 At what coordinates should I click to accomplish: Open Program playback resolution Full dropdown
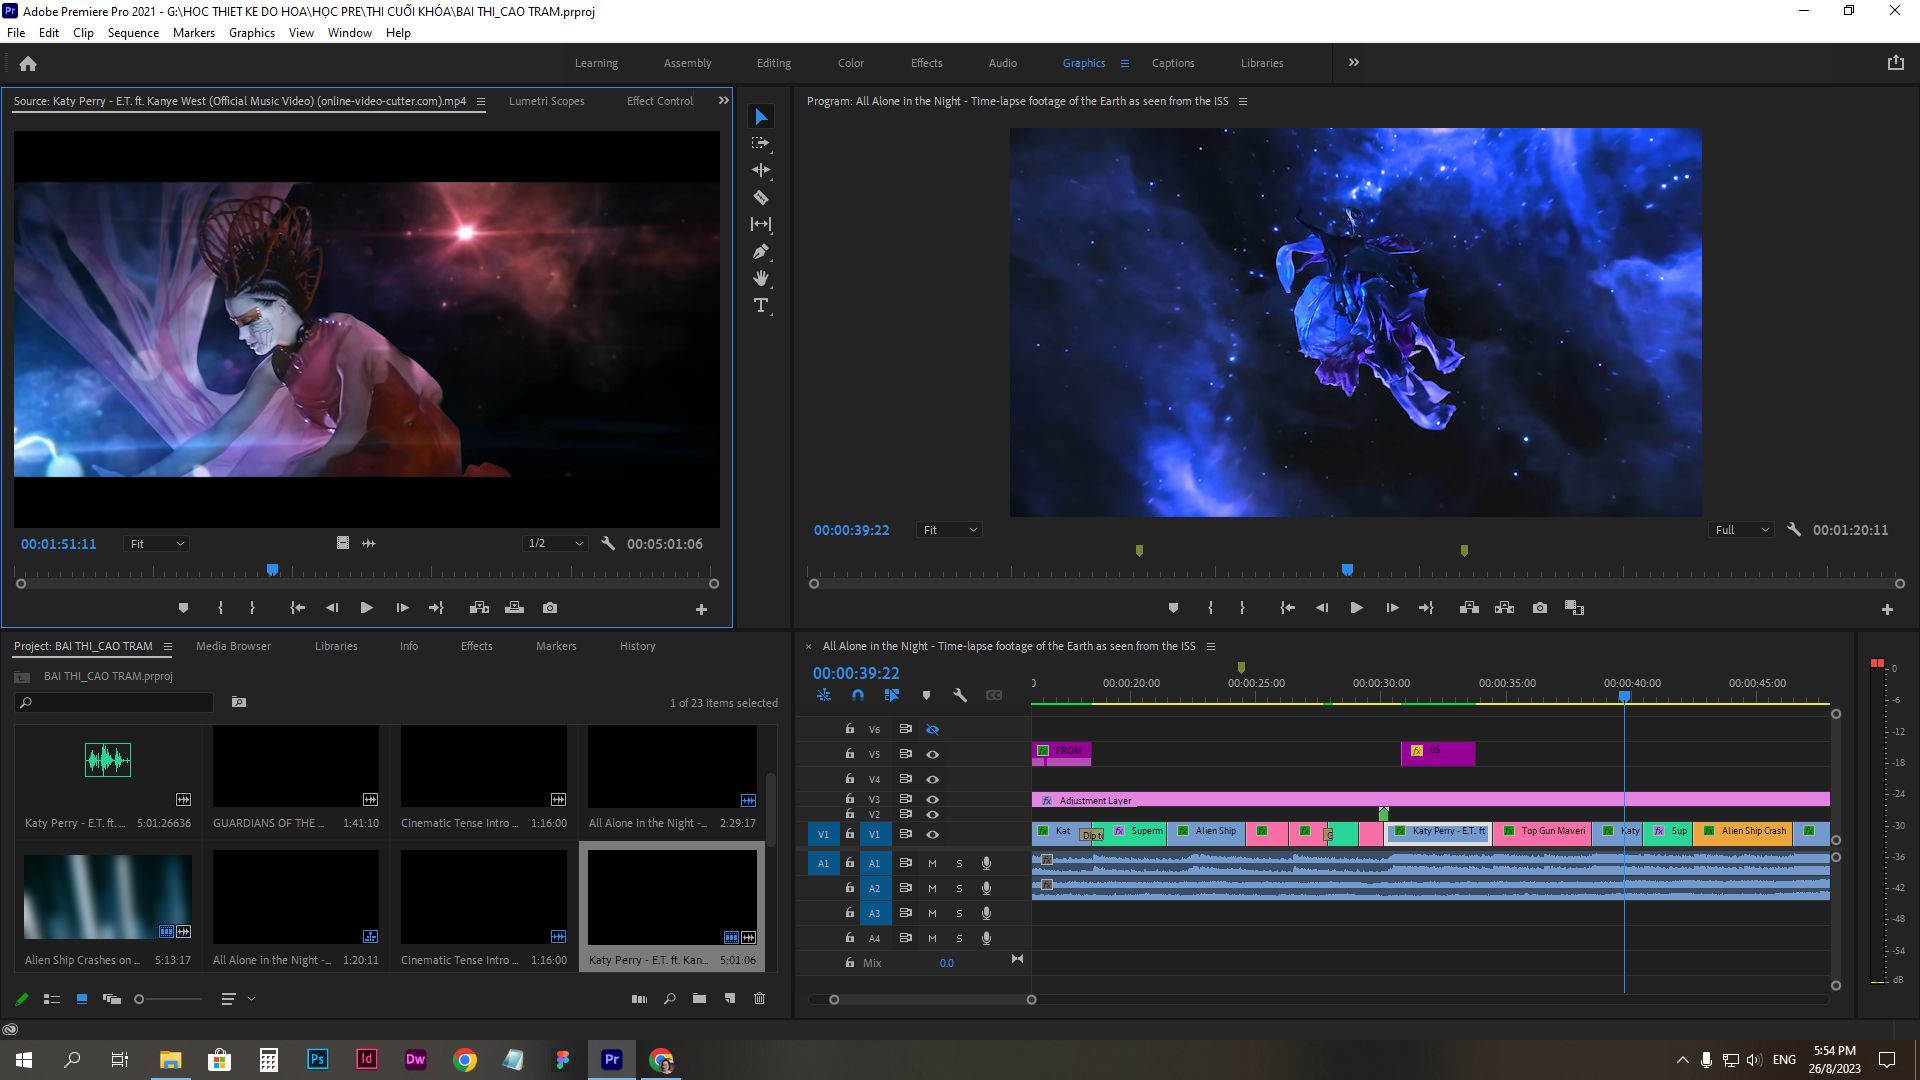(1742, 530)
